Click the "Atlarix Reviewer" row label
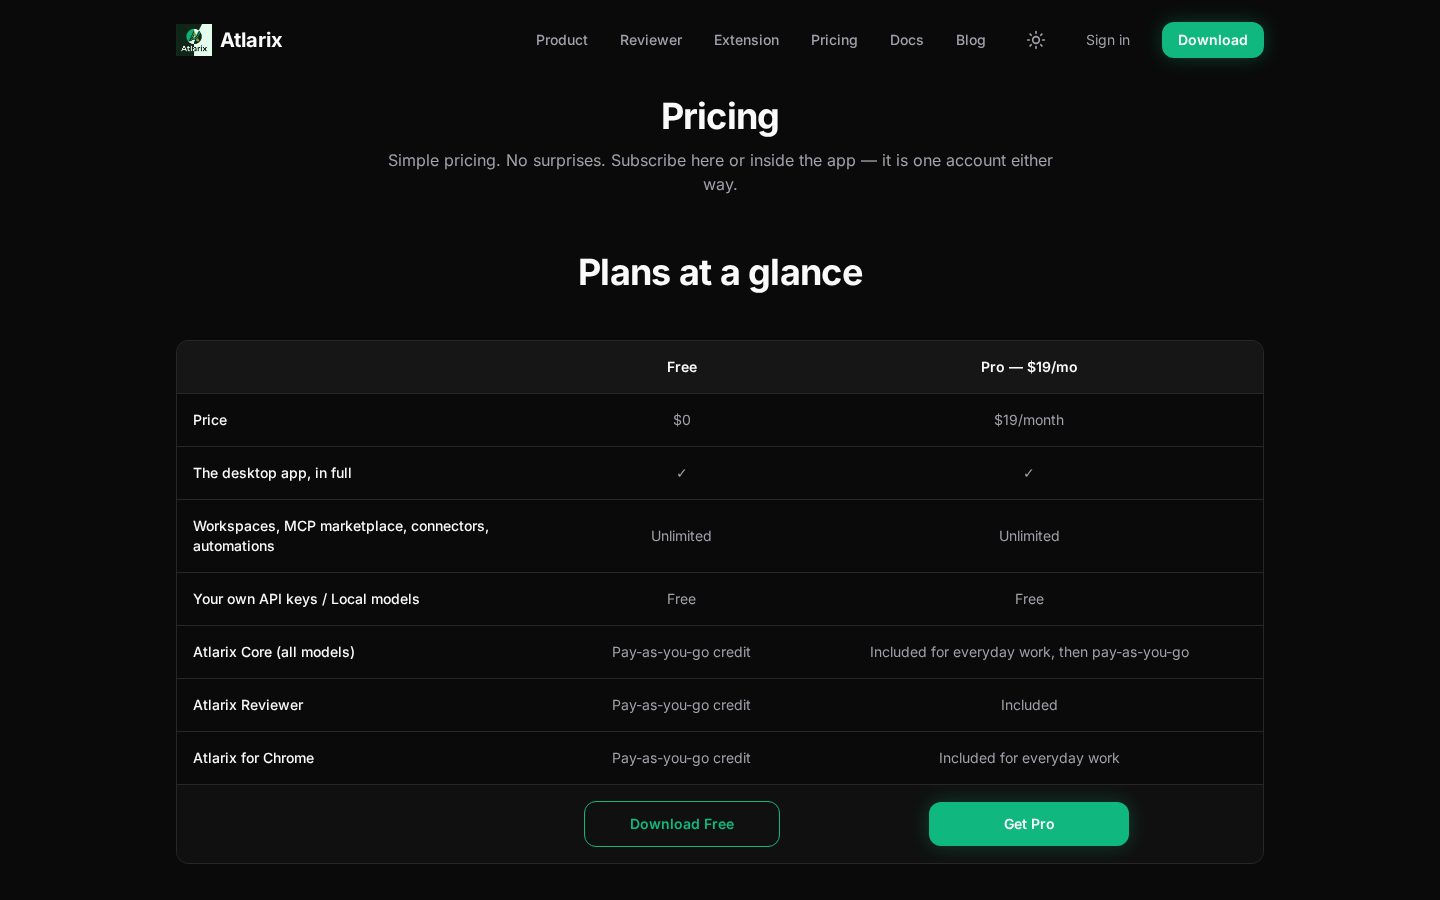Image resolution: width=1440 pixels, height=900 pixels. (x=248, y=705)
